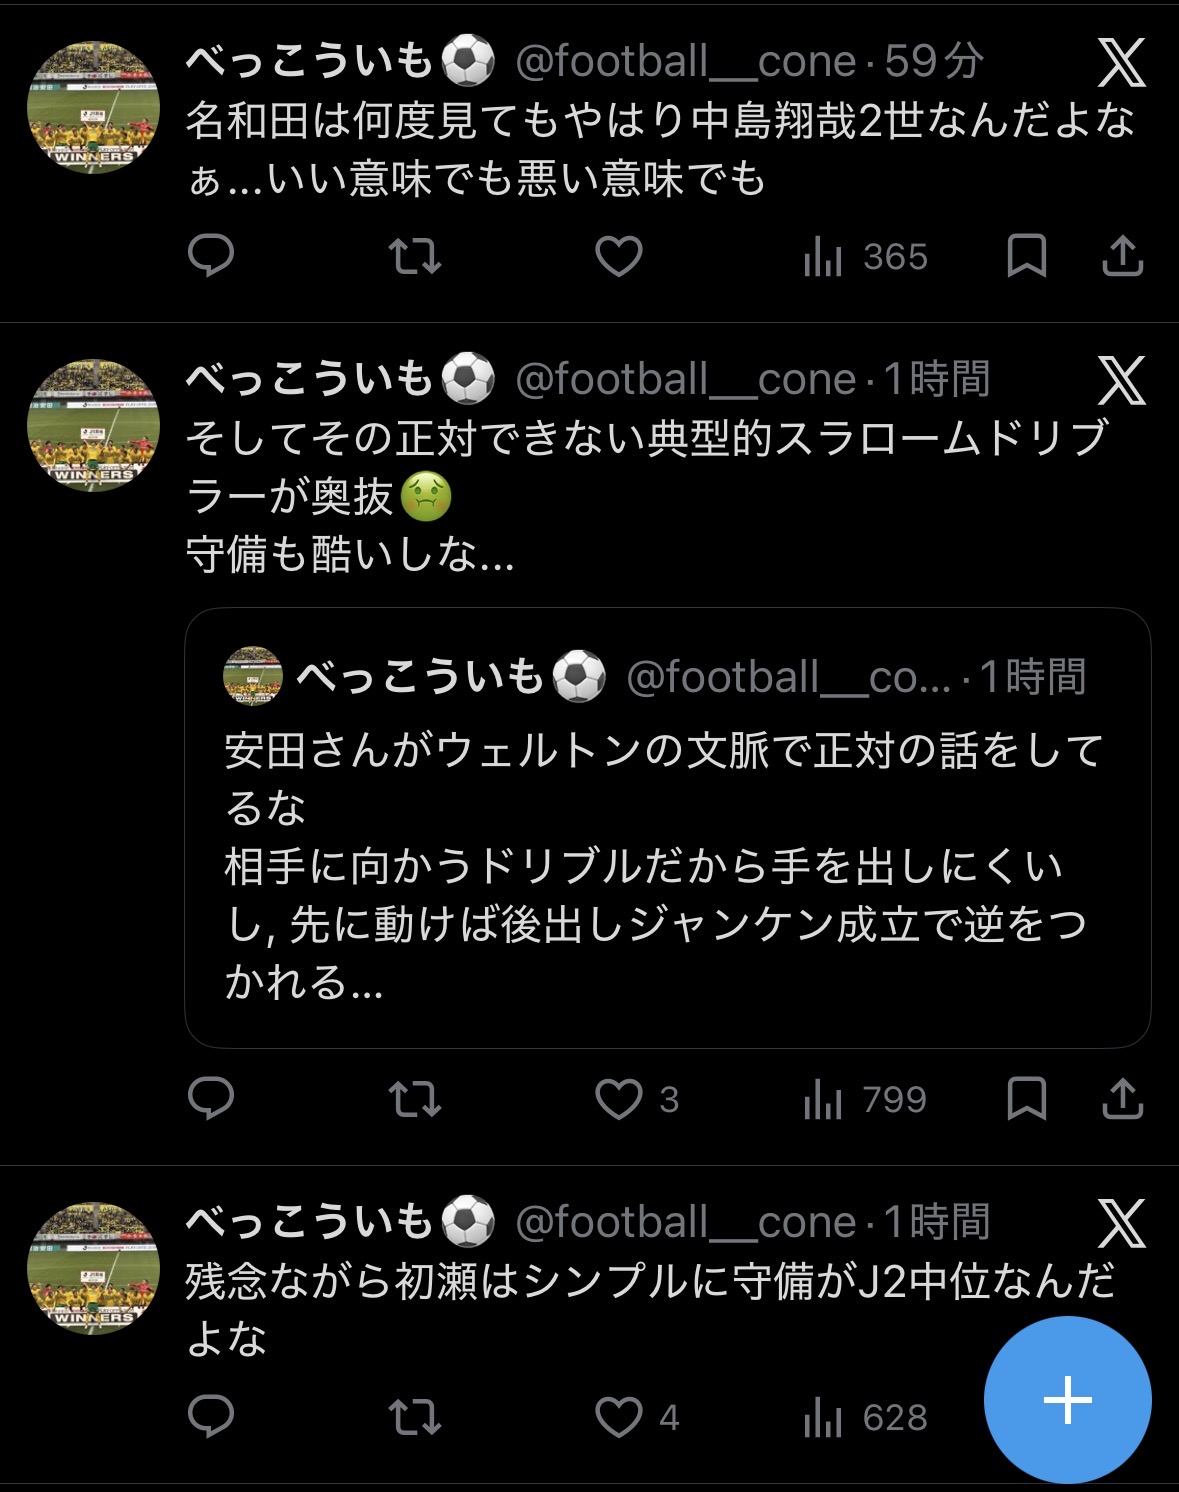This screenshot has width=1179, height=1492.
Task: Reply to the 名和田 tweet
Action: (211, 256)
